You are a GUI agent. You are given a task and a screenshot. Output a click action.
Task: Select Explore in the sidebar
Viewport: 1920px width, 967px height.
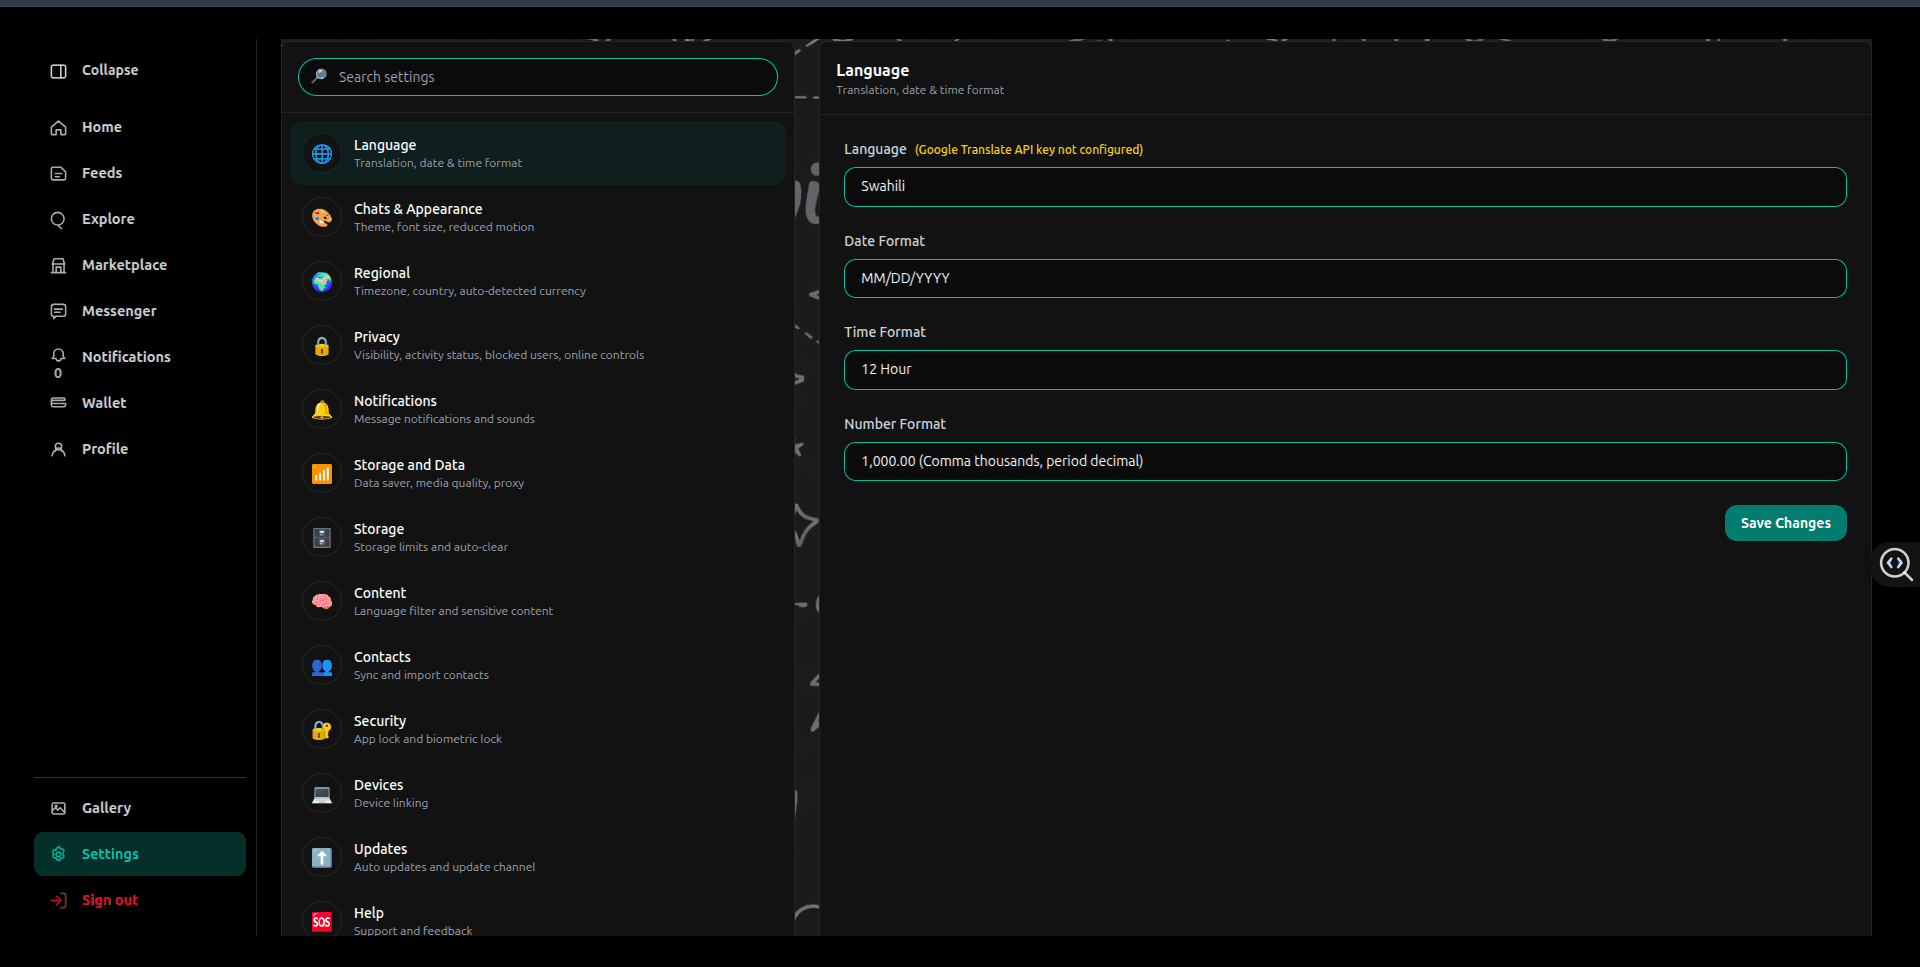(x=140, y=220)
